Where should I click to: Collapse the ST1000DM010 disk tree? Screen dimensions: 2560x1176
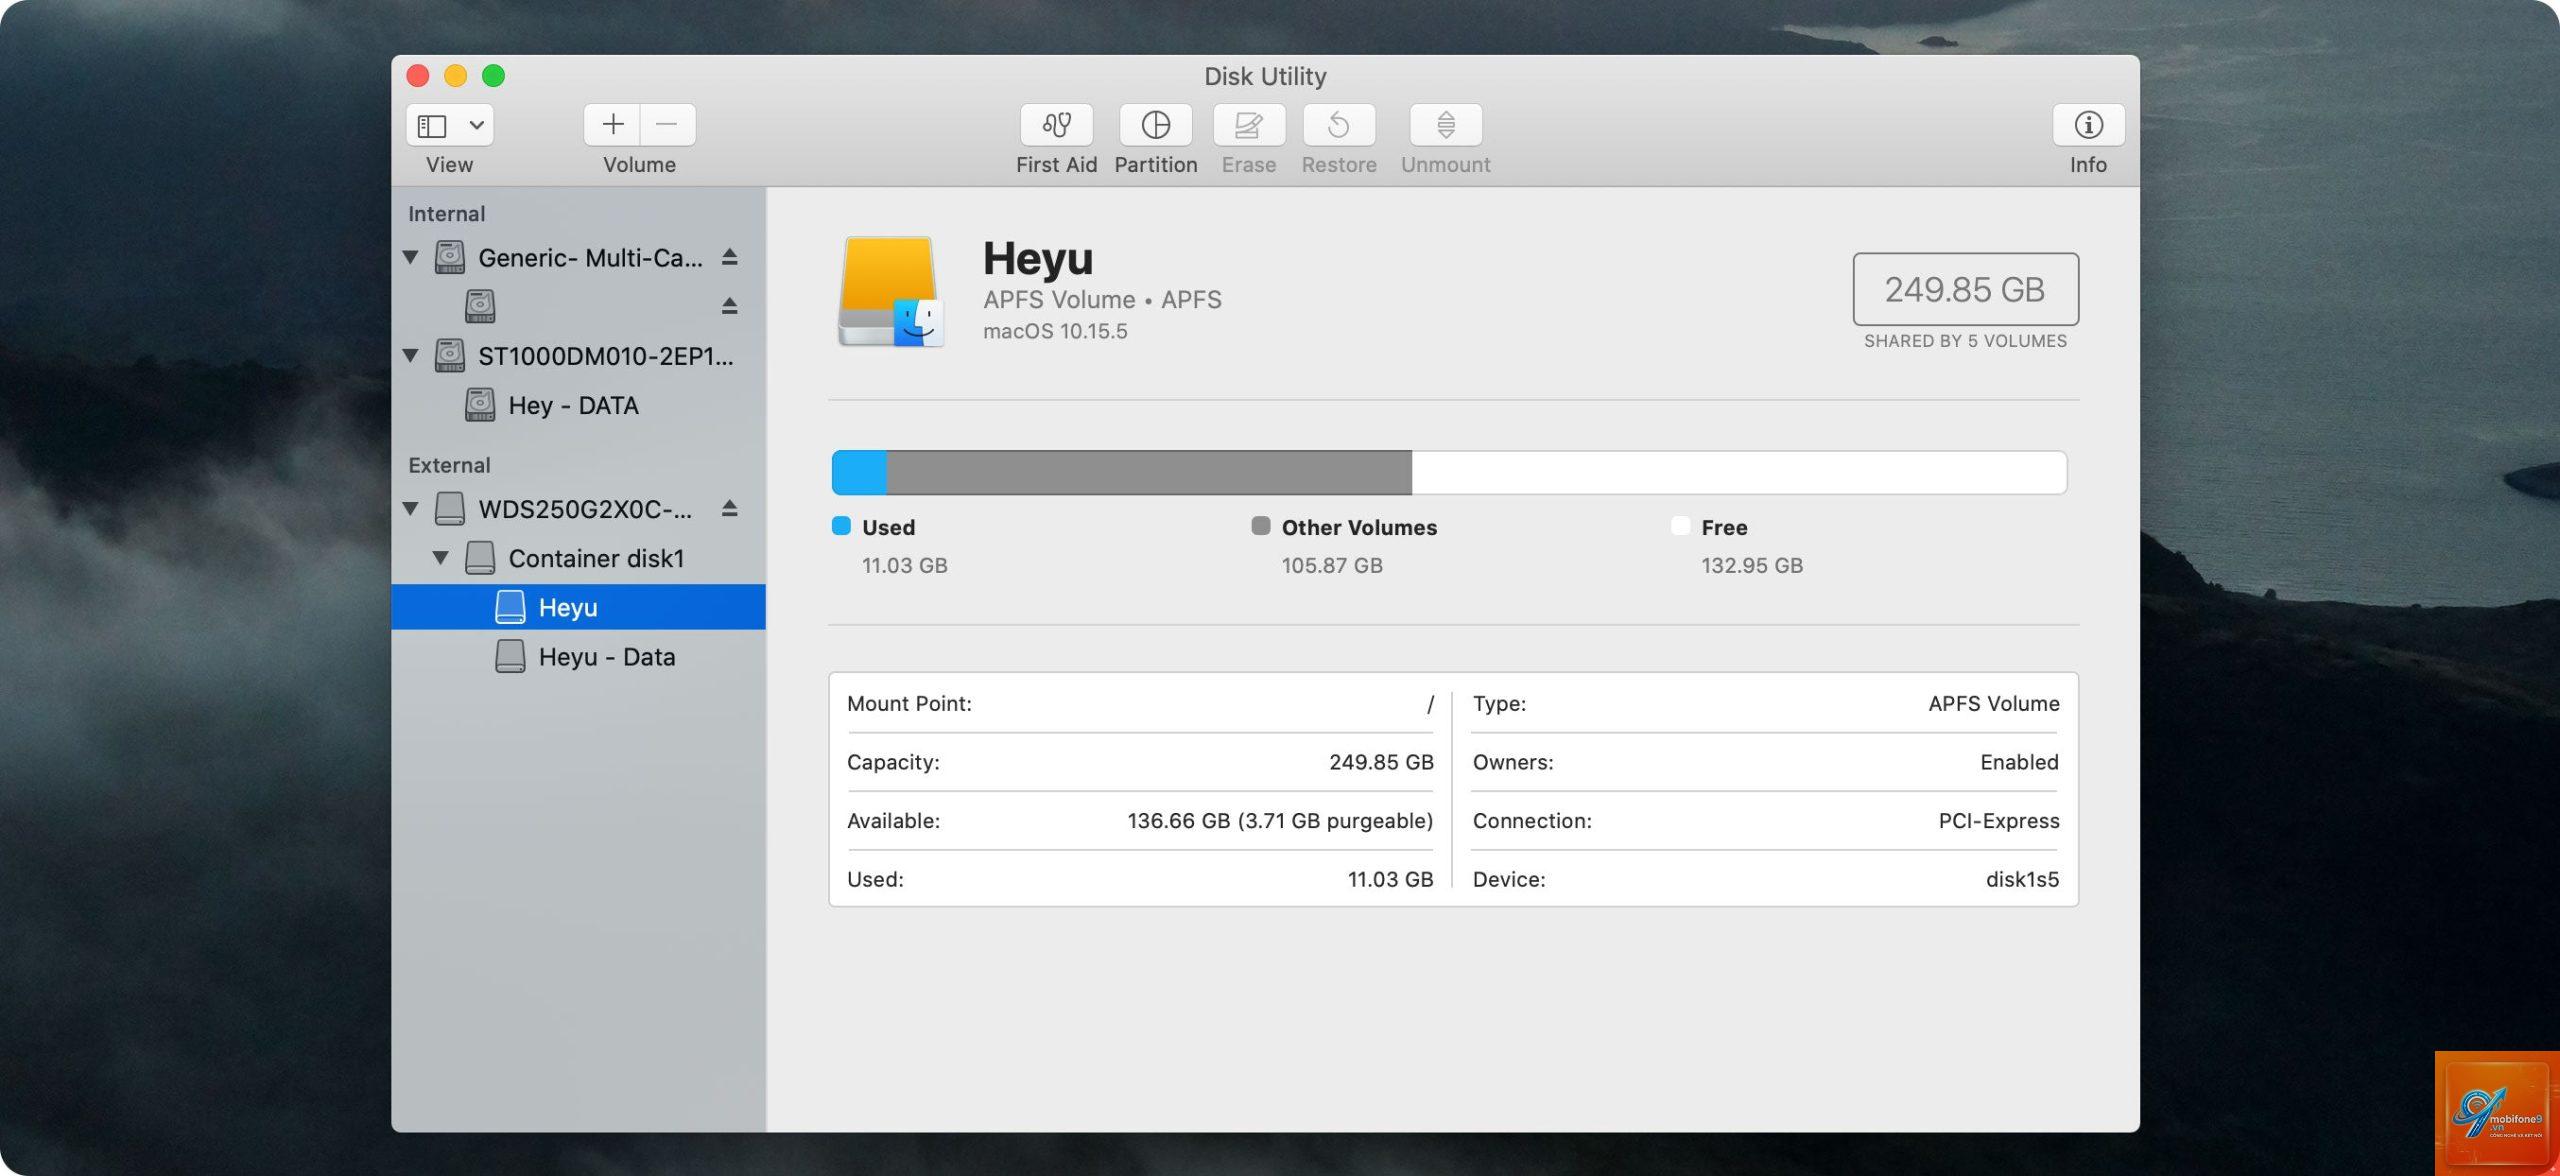point(410,355)
